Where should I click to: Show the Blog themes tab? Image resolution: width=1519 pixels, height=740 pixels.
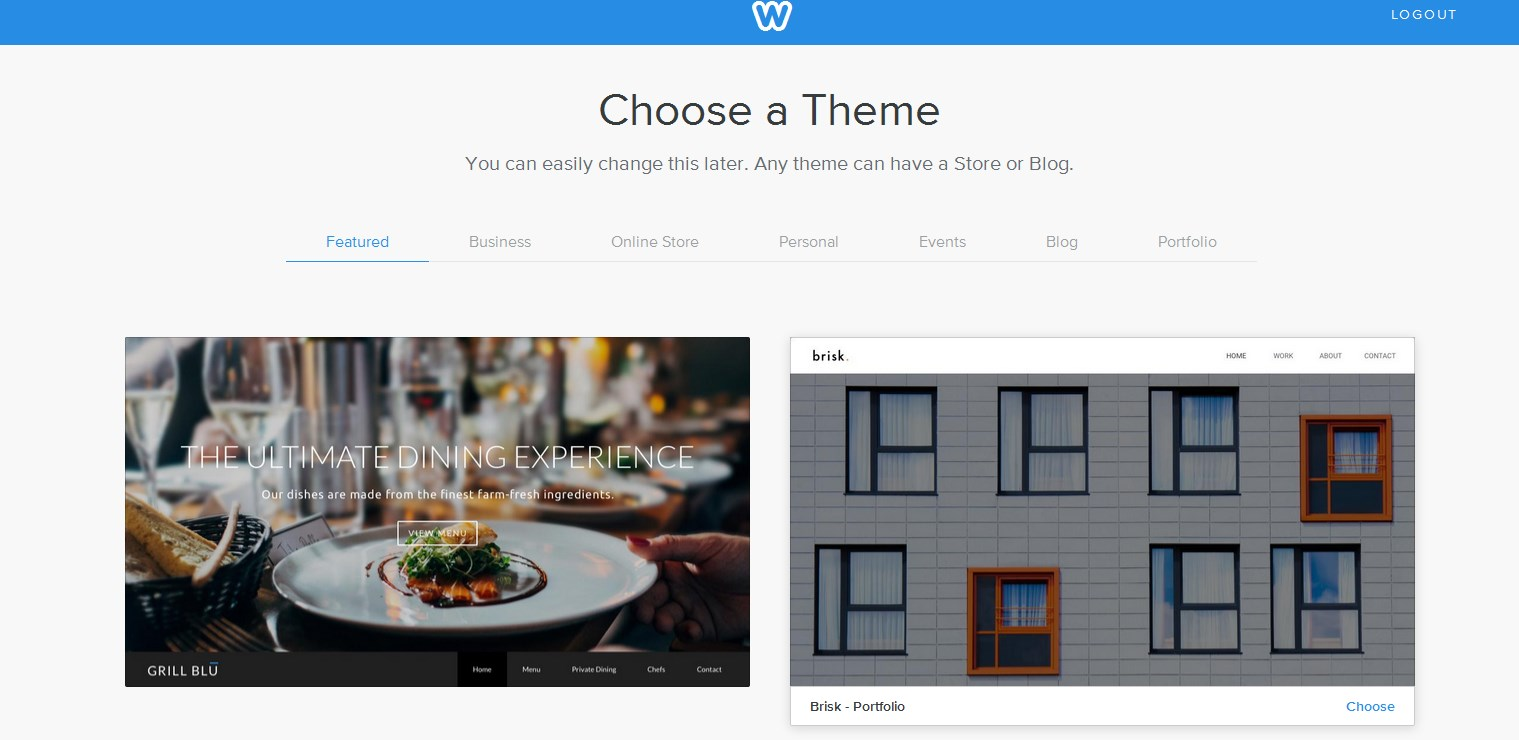pos(1062,242)
